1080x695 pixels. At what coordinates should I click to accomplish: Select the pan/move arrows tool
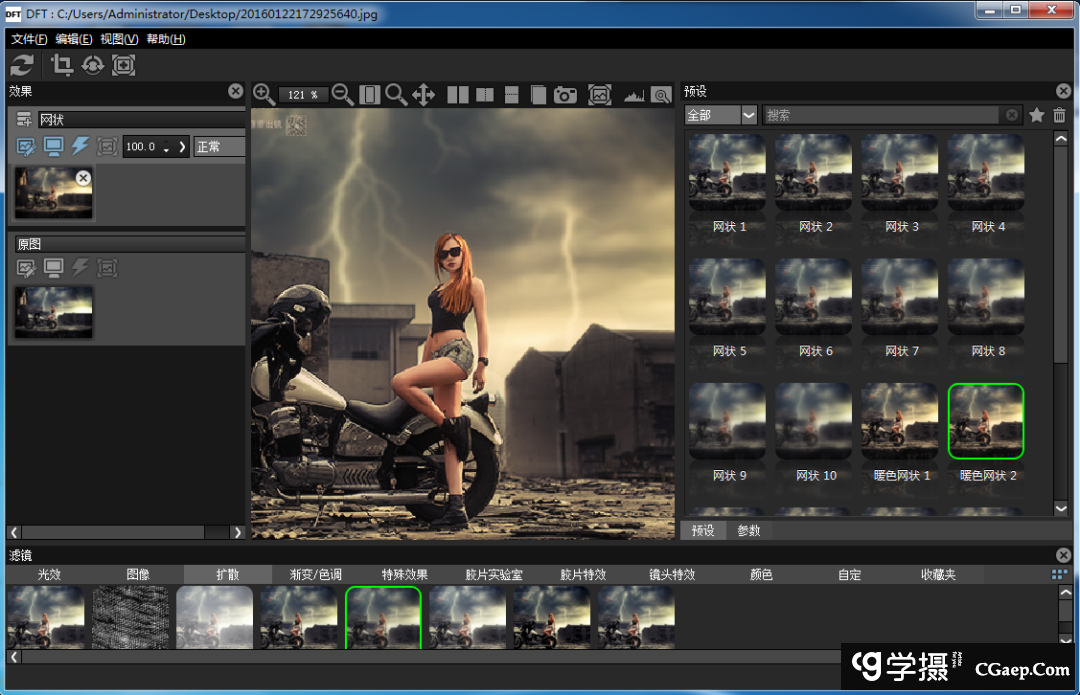point(423,95)
